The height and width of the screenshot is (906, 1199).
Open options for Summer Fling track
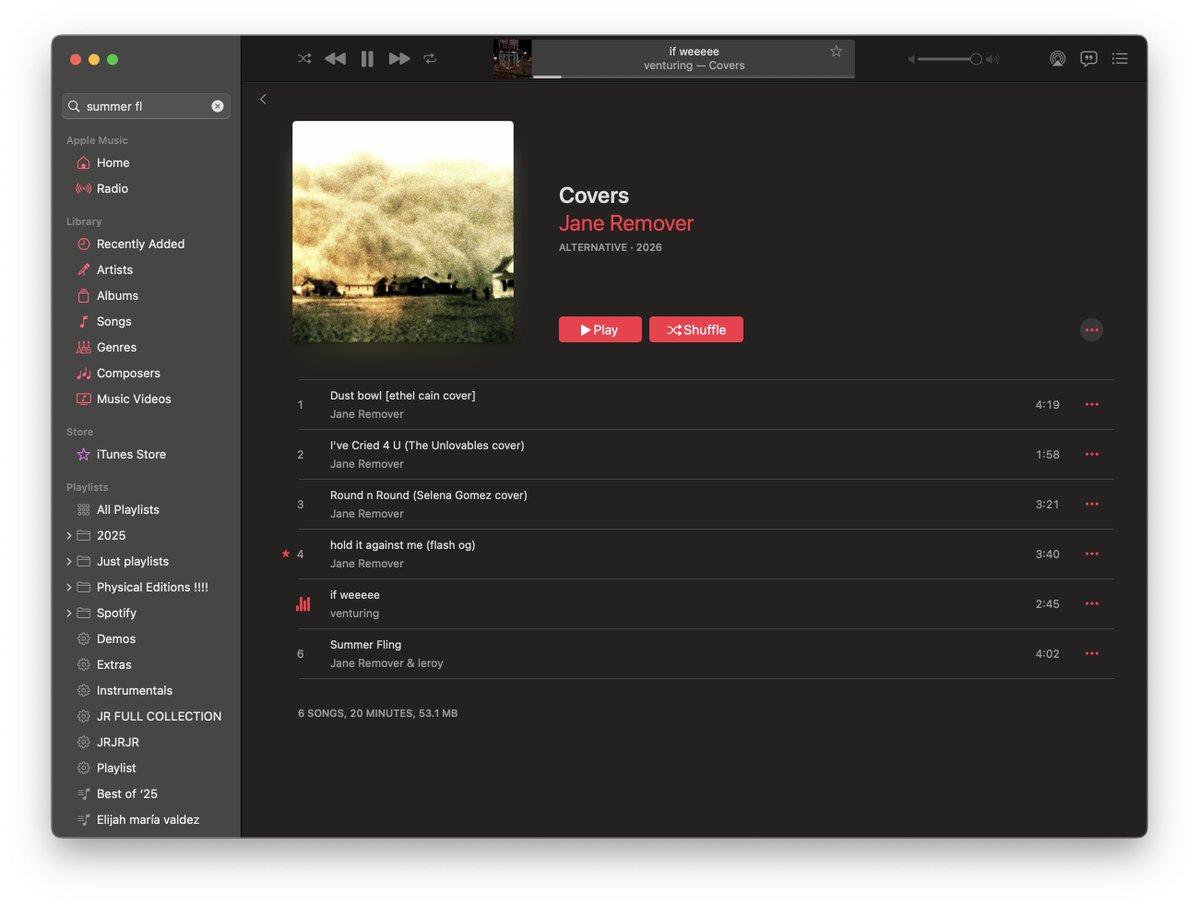point(1092,654)
